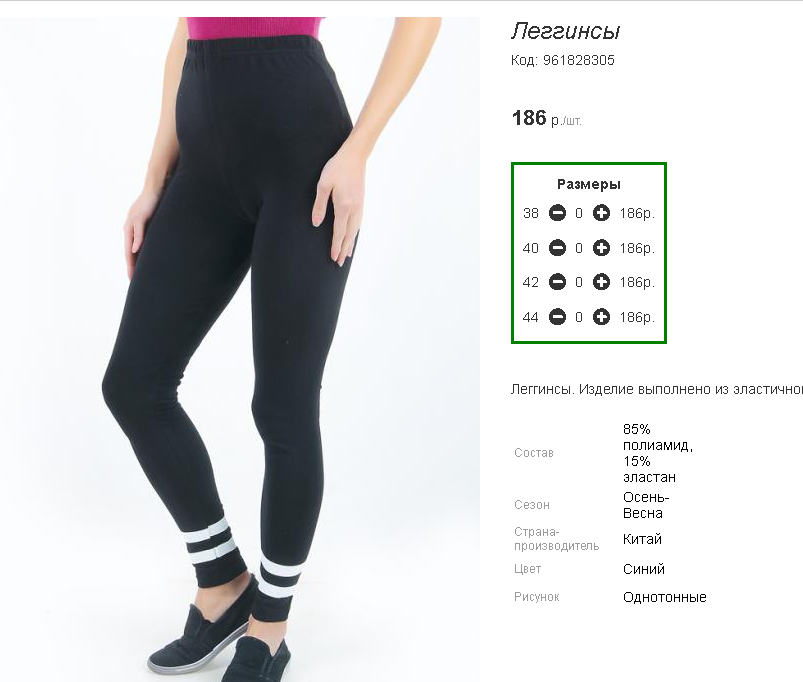Click the Китай country value
This screenshot has height=682, width=803.
coord(642,539)
